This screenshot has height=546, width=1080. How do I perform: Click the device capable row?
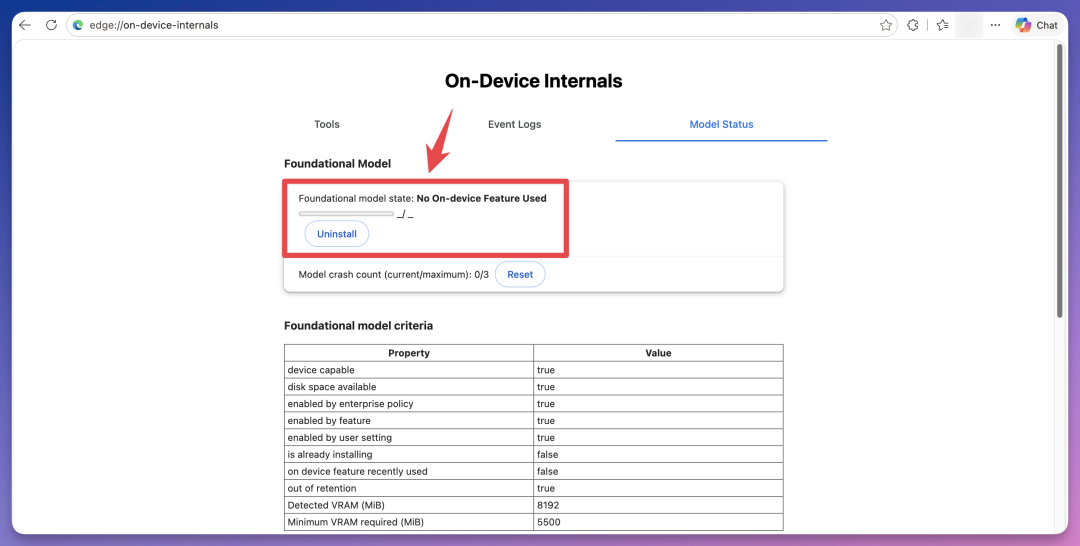tap(534, 370)
